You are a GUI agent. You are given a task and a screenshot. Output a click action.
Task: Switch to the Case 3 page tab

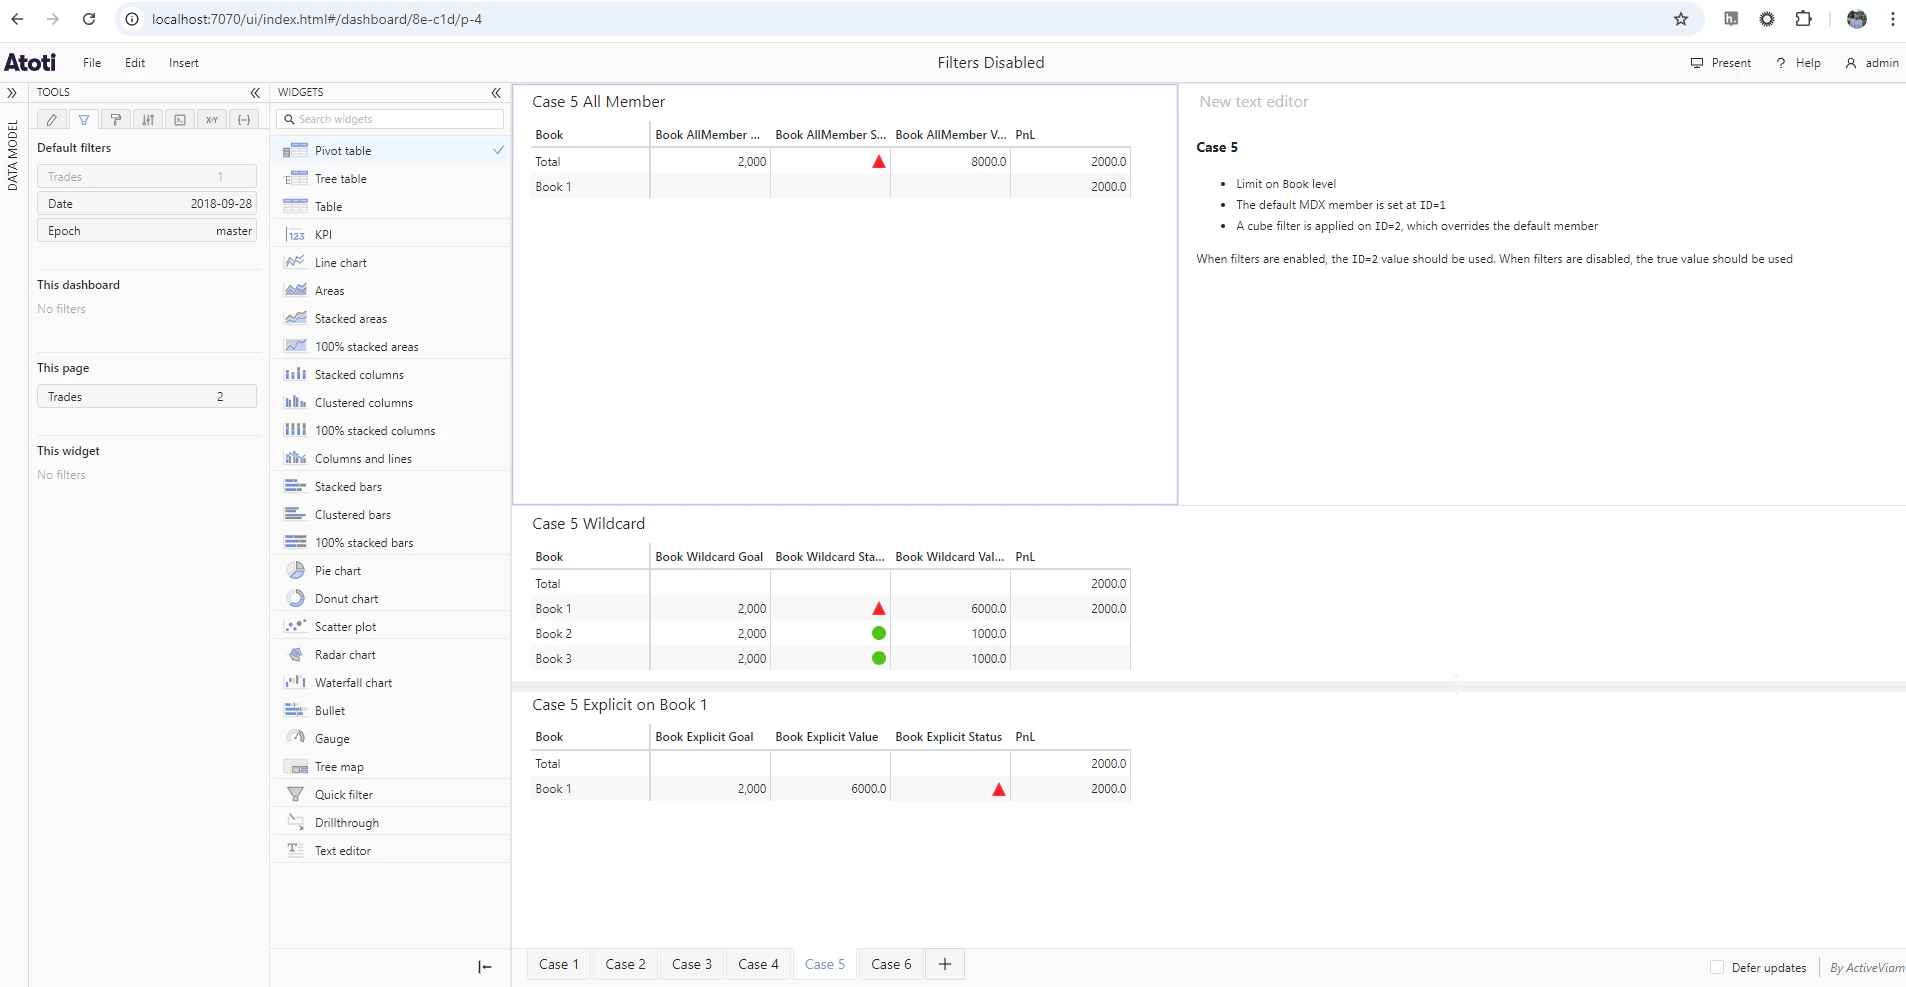(692, 964)
